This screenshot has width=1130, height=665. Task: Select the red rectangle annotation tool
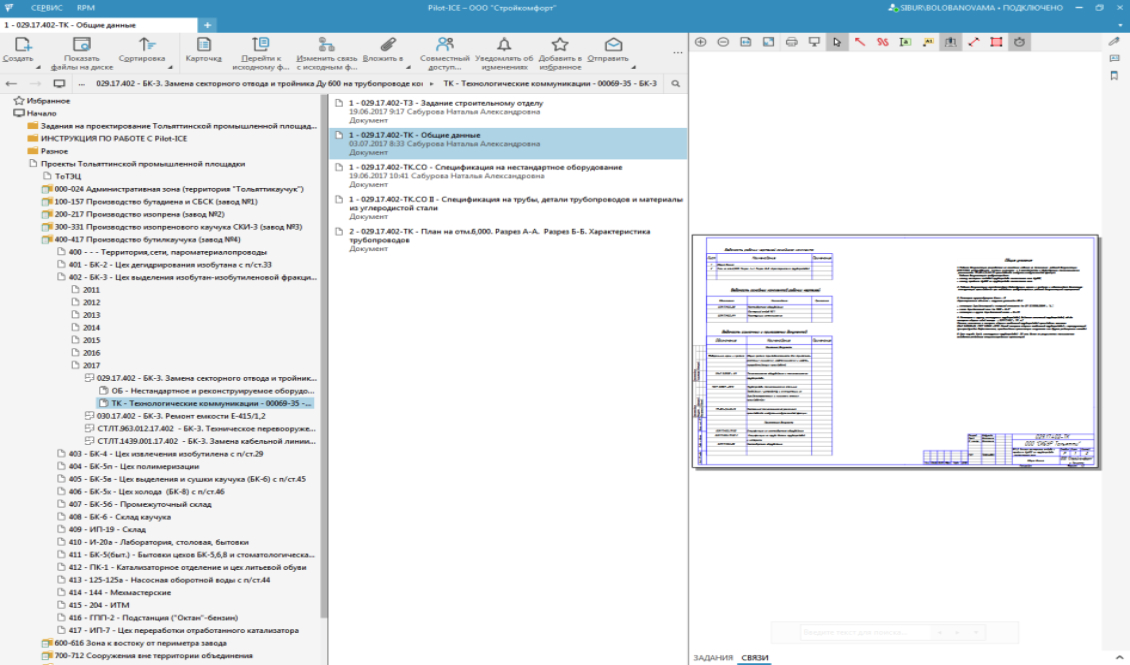[996, 42]
